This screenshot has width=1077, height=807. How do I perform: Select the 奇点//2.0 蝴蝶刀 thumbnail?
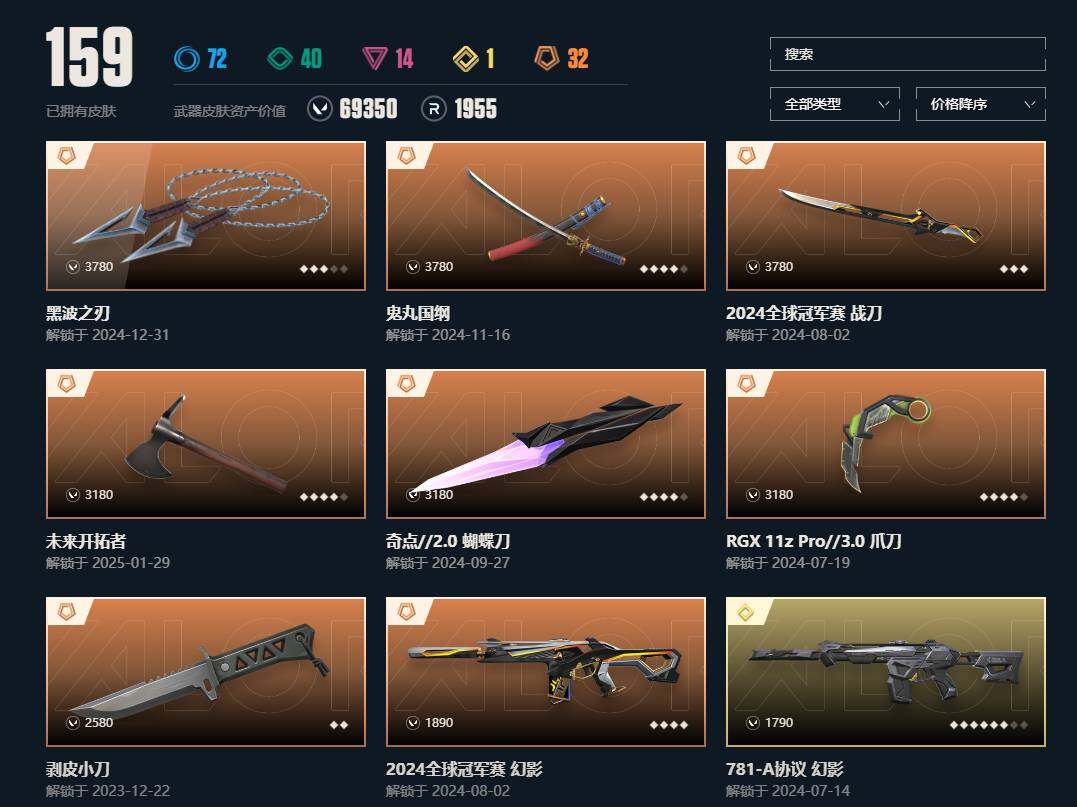[x=546, y=444]
